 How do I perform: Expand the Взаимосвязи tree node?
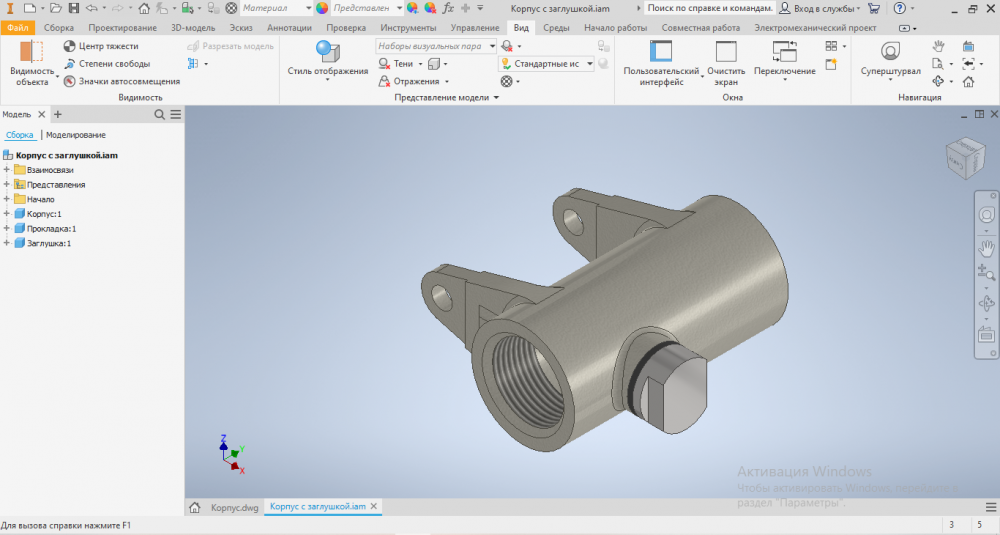tap(7, 170)
